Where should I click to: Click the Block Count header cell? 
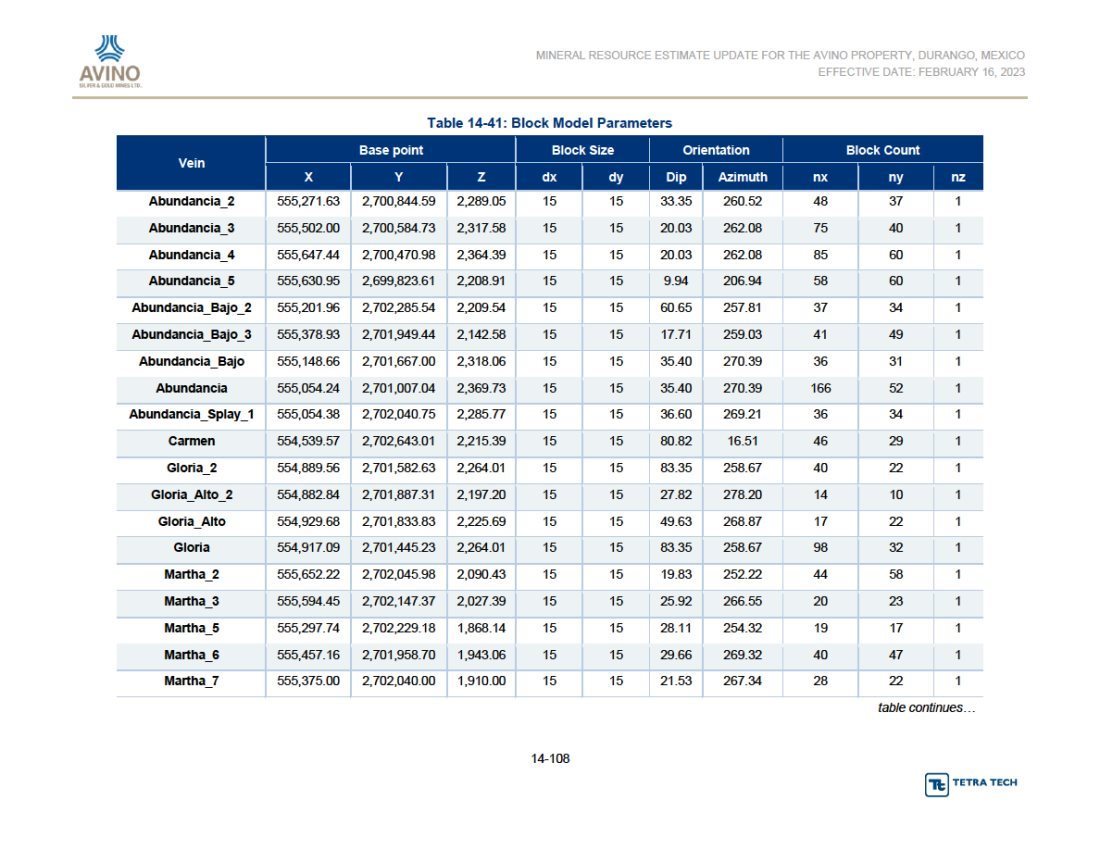coord(883,150)
